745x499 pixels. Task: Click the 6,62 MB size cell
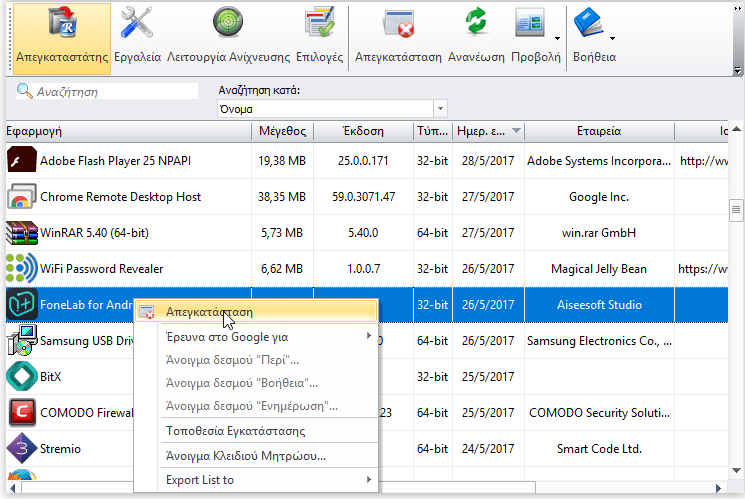click(282, 269)
